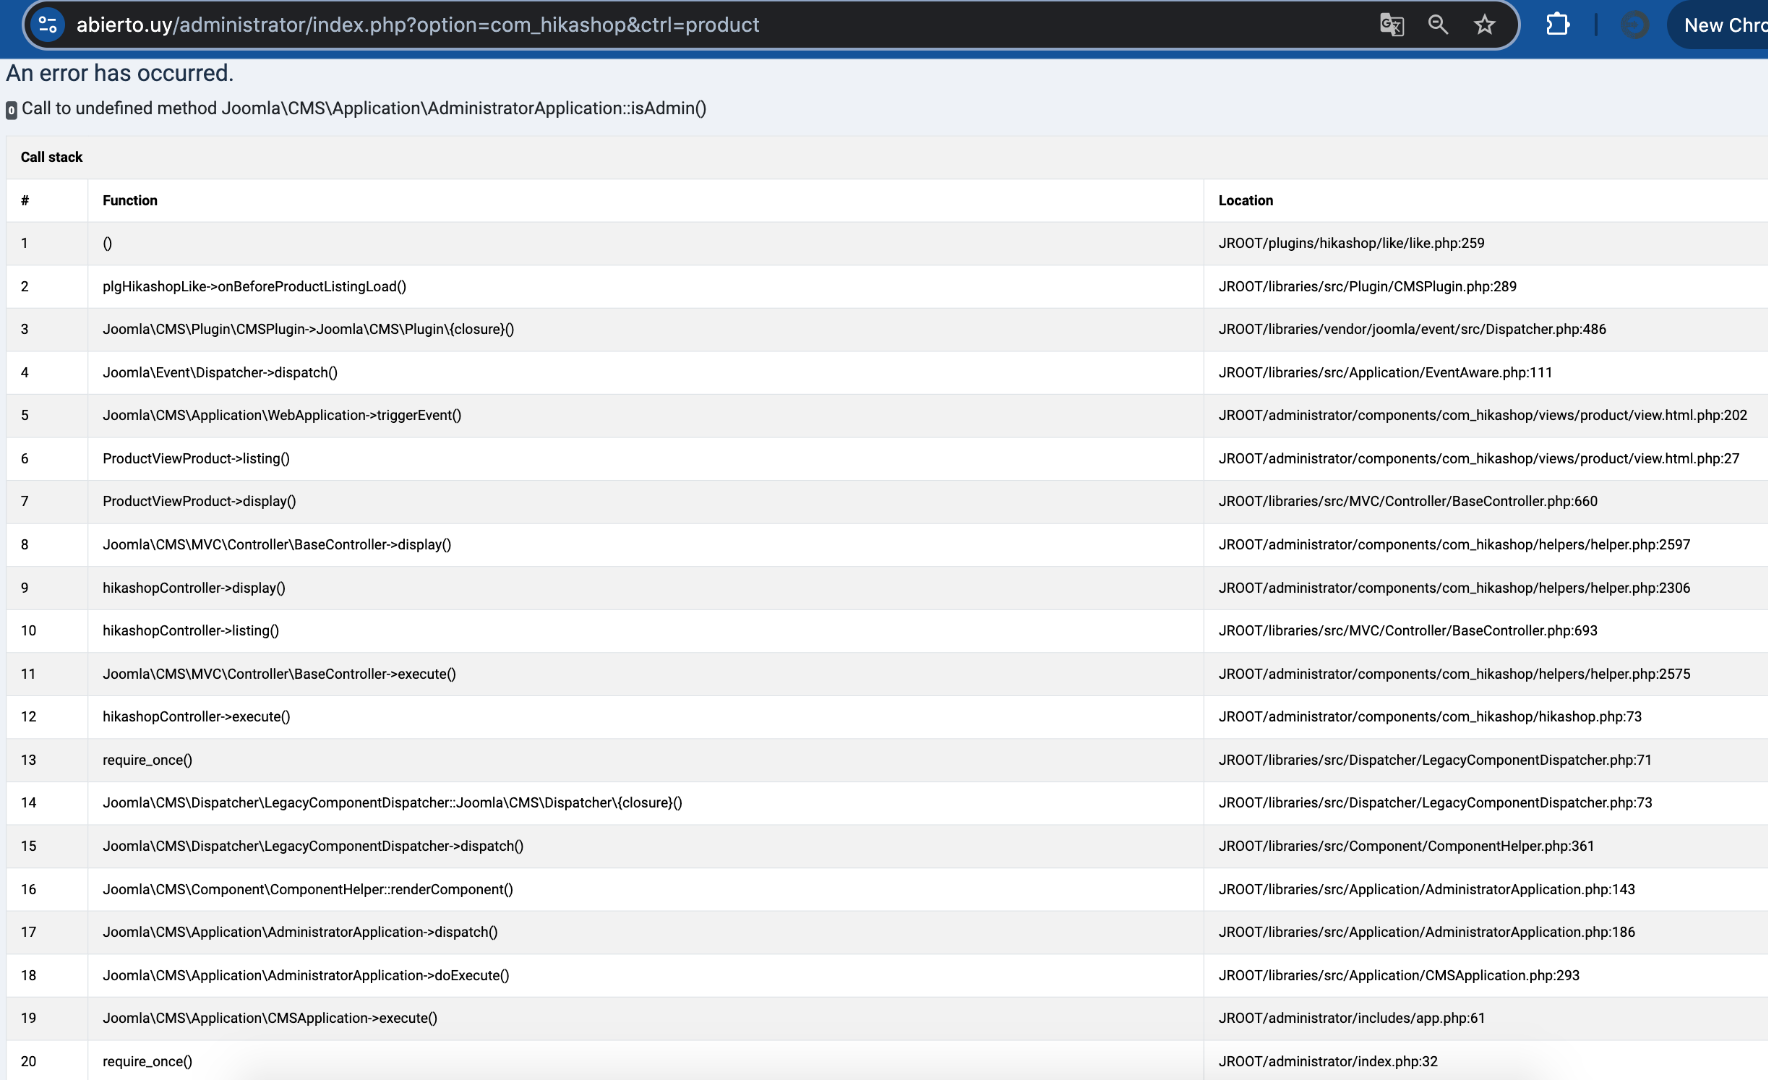Click the Function column header
Image resolution: width=1768 pixels, height=1080 pixels.
click(130, 200)
